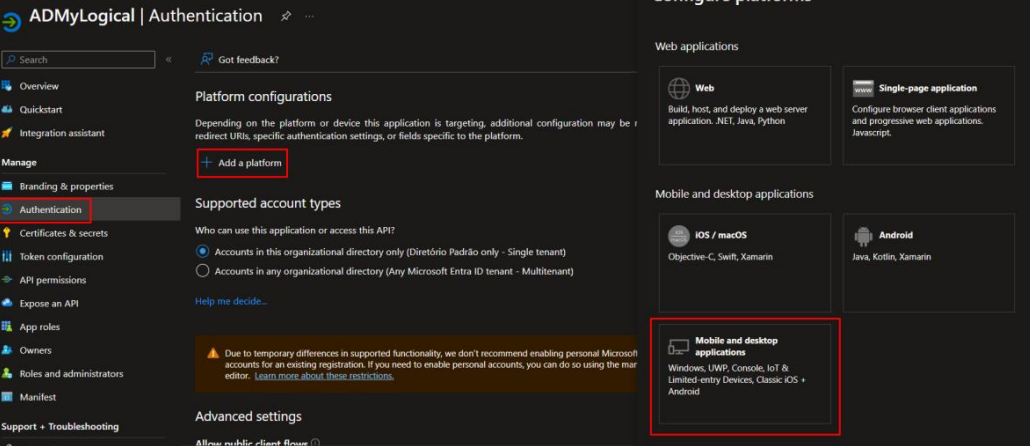This screenshot has width=1030, height=446.
Task: Click the Web globe icon
Action: (x=679, y=88)
